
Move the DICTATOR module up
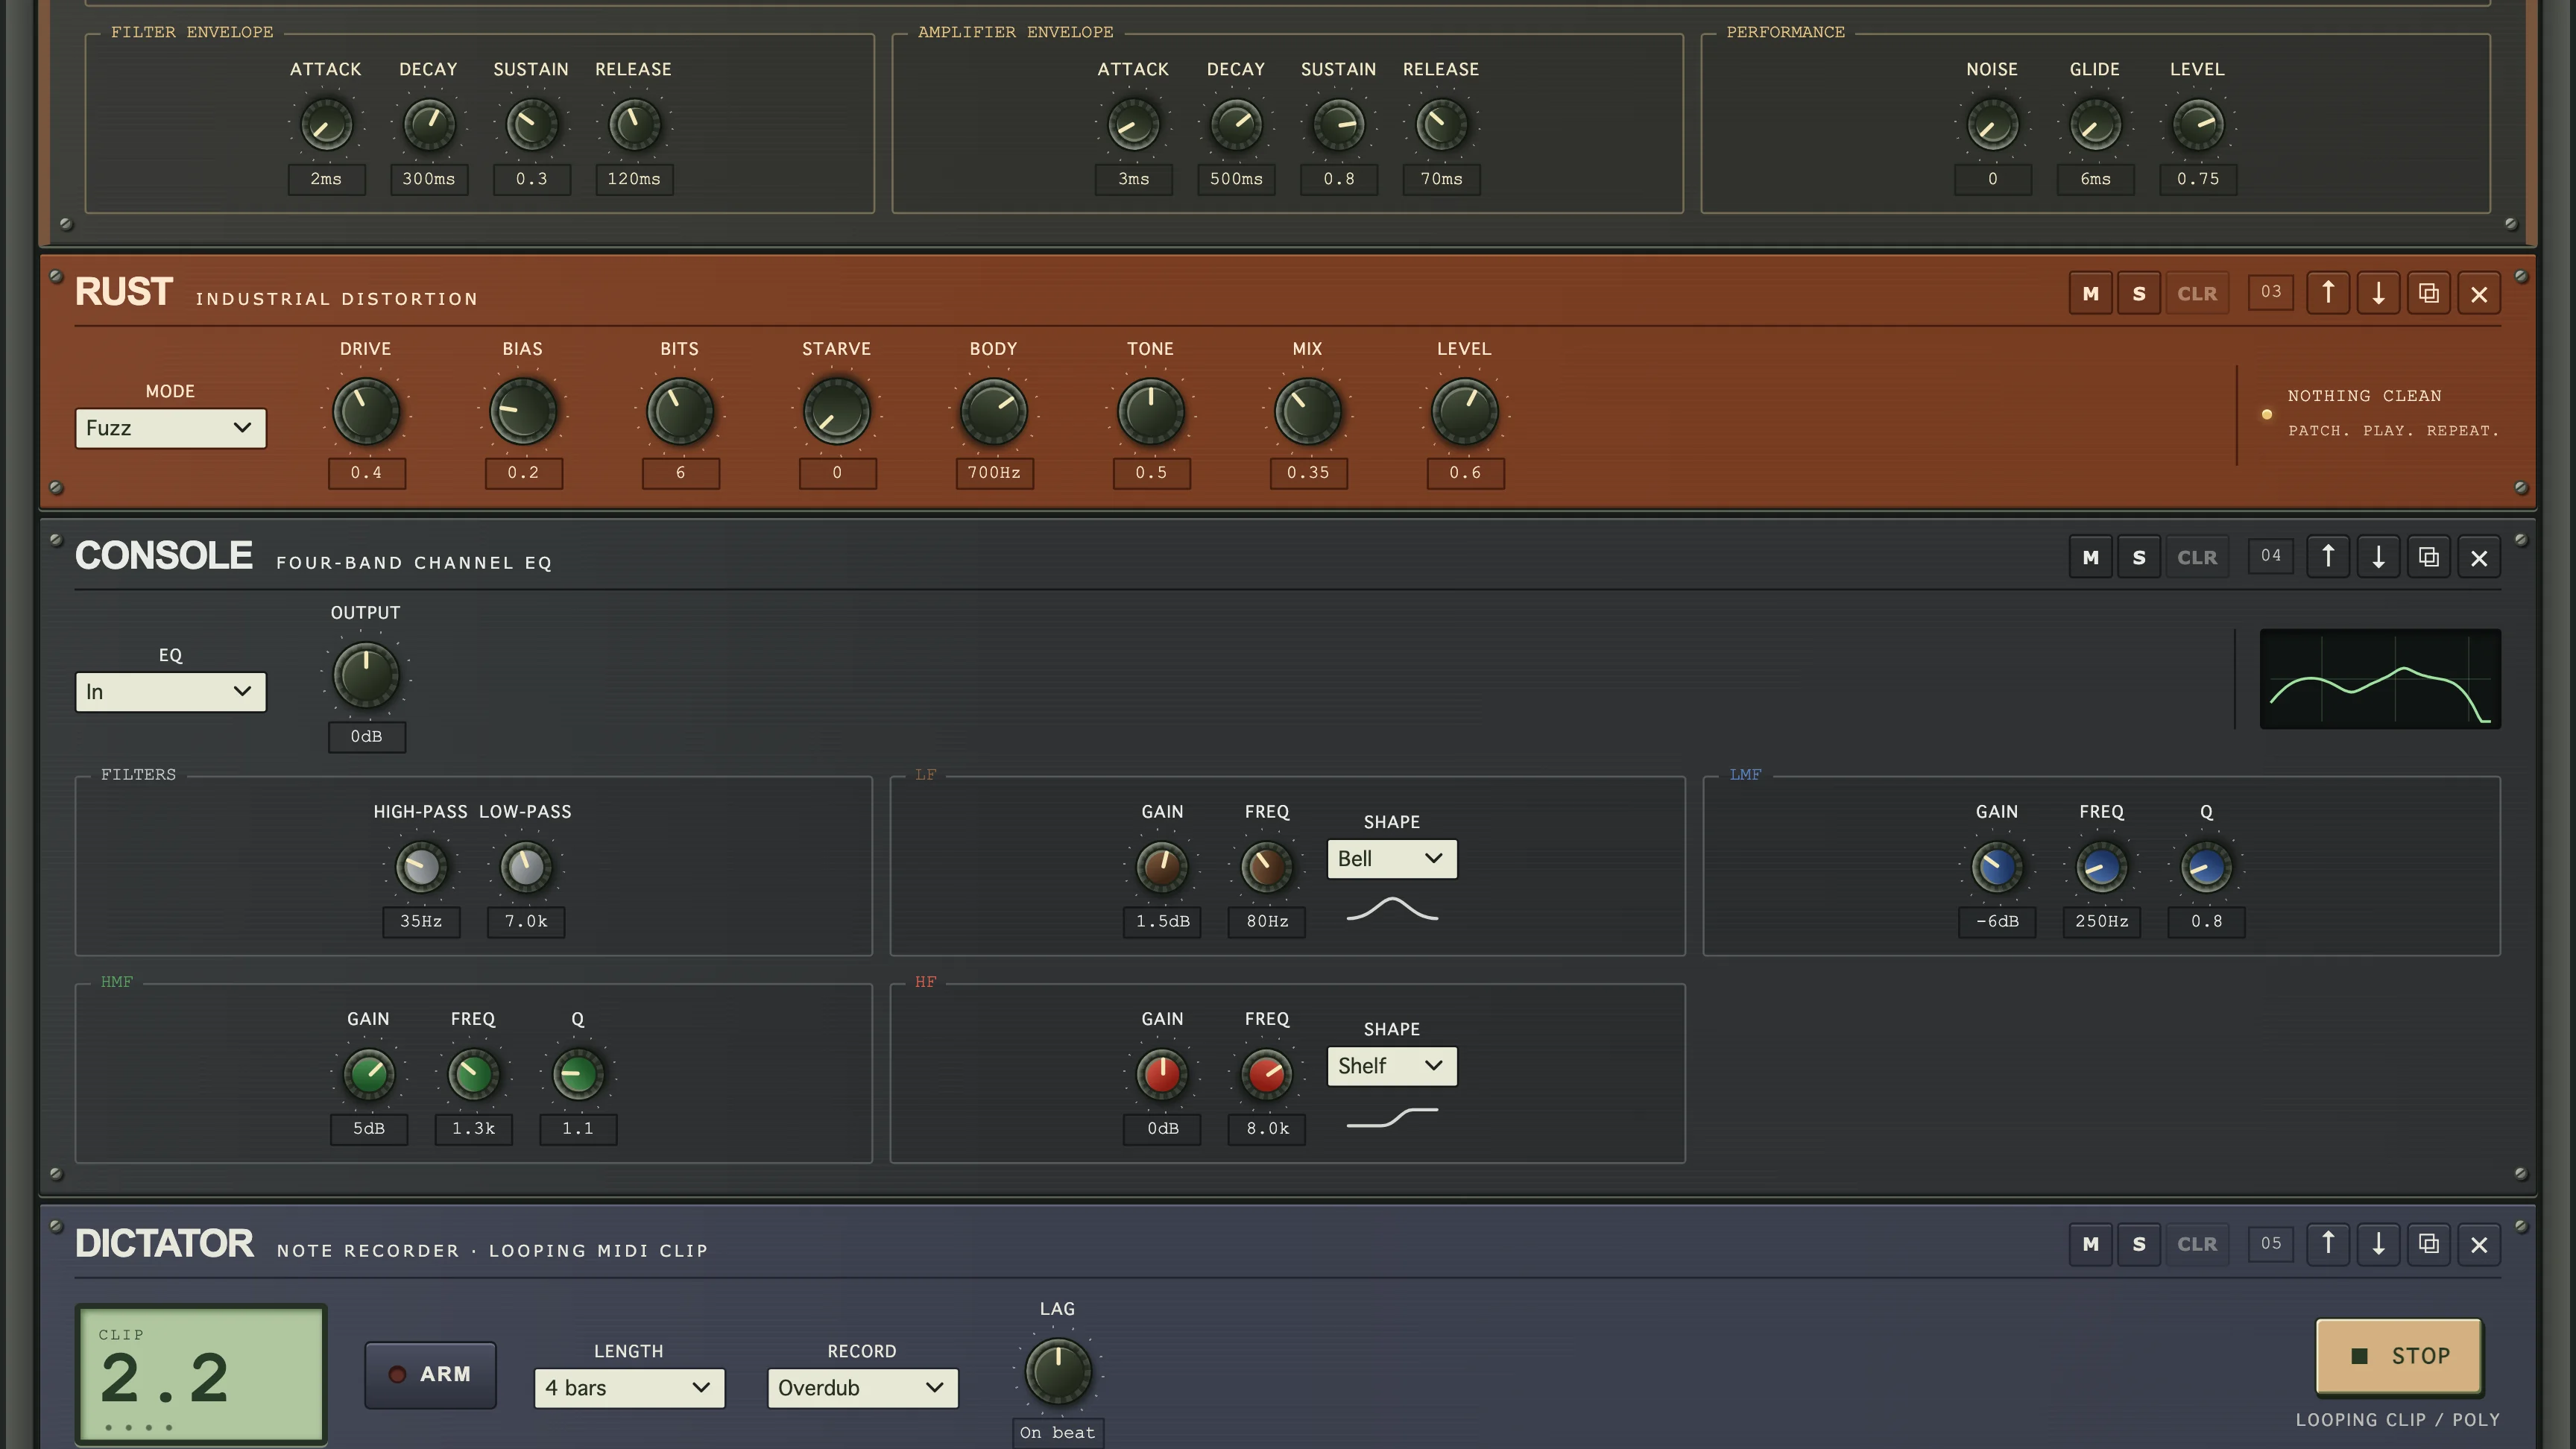pos(2328,1244)
